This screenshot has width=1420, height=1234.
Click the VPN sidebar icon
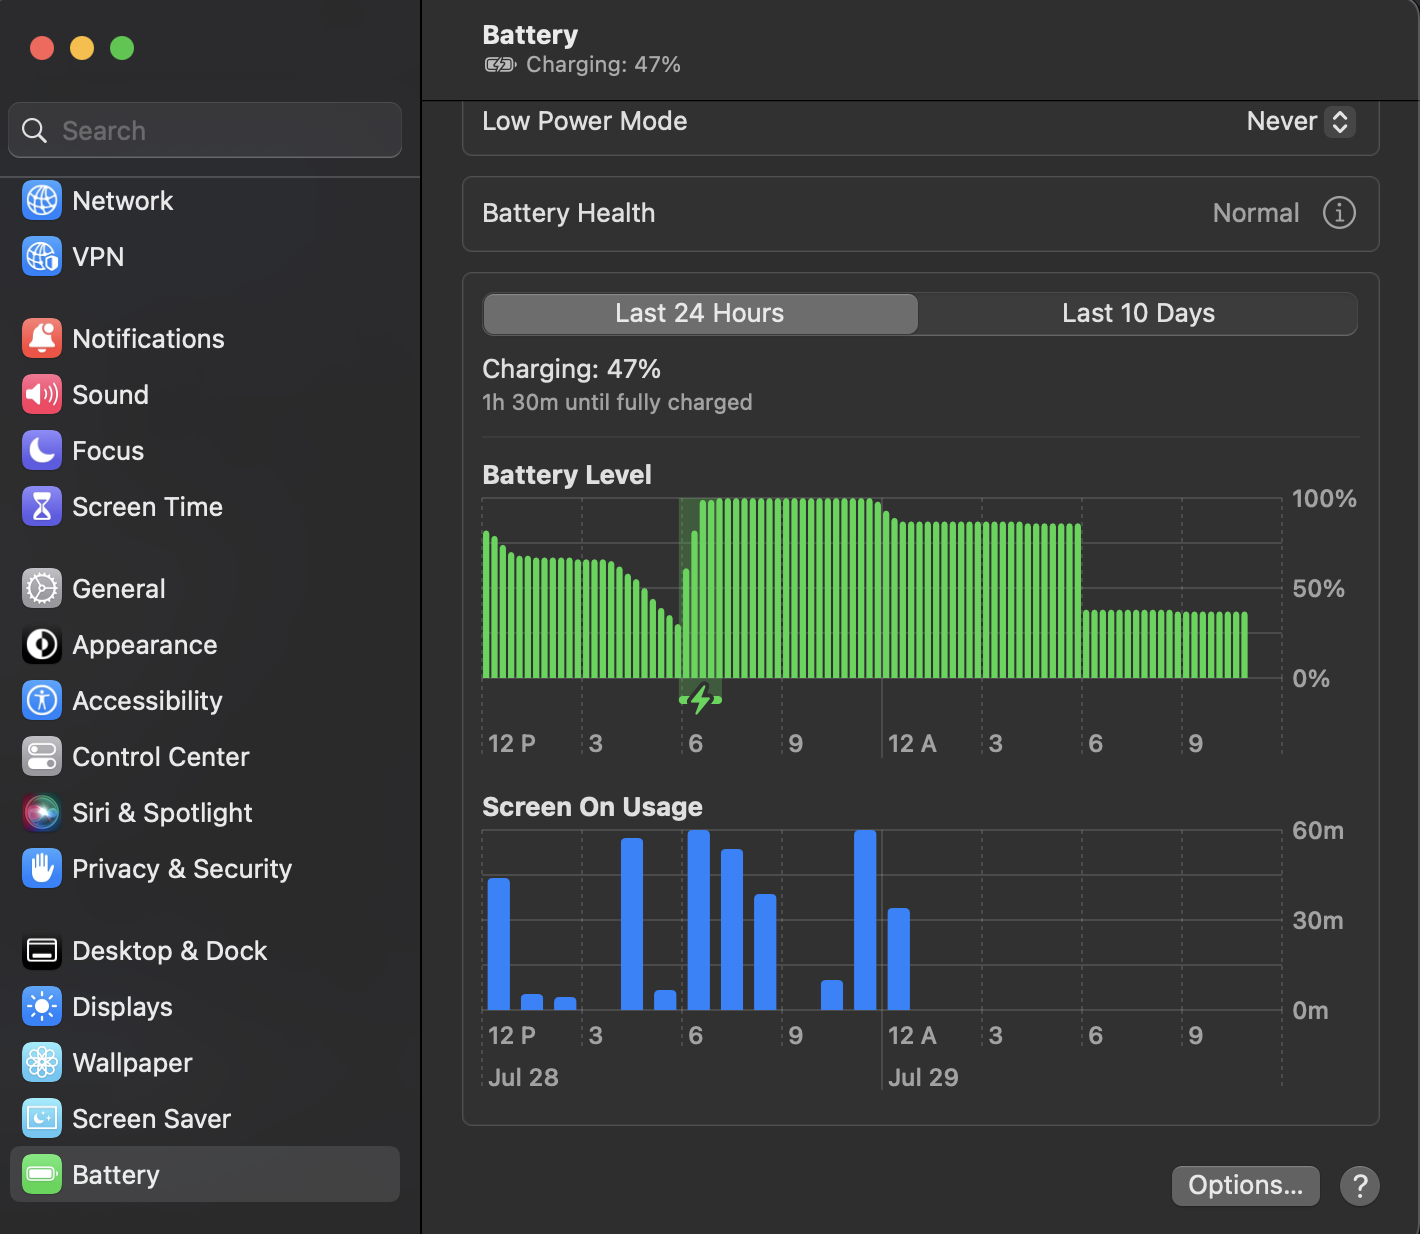[x=42, y=257]
